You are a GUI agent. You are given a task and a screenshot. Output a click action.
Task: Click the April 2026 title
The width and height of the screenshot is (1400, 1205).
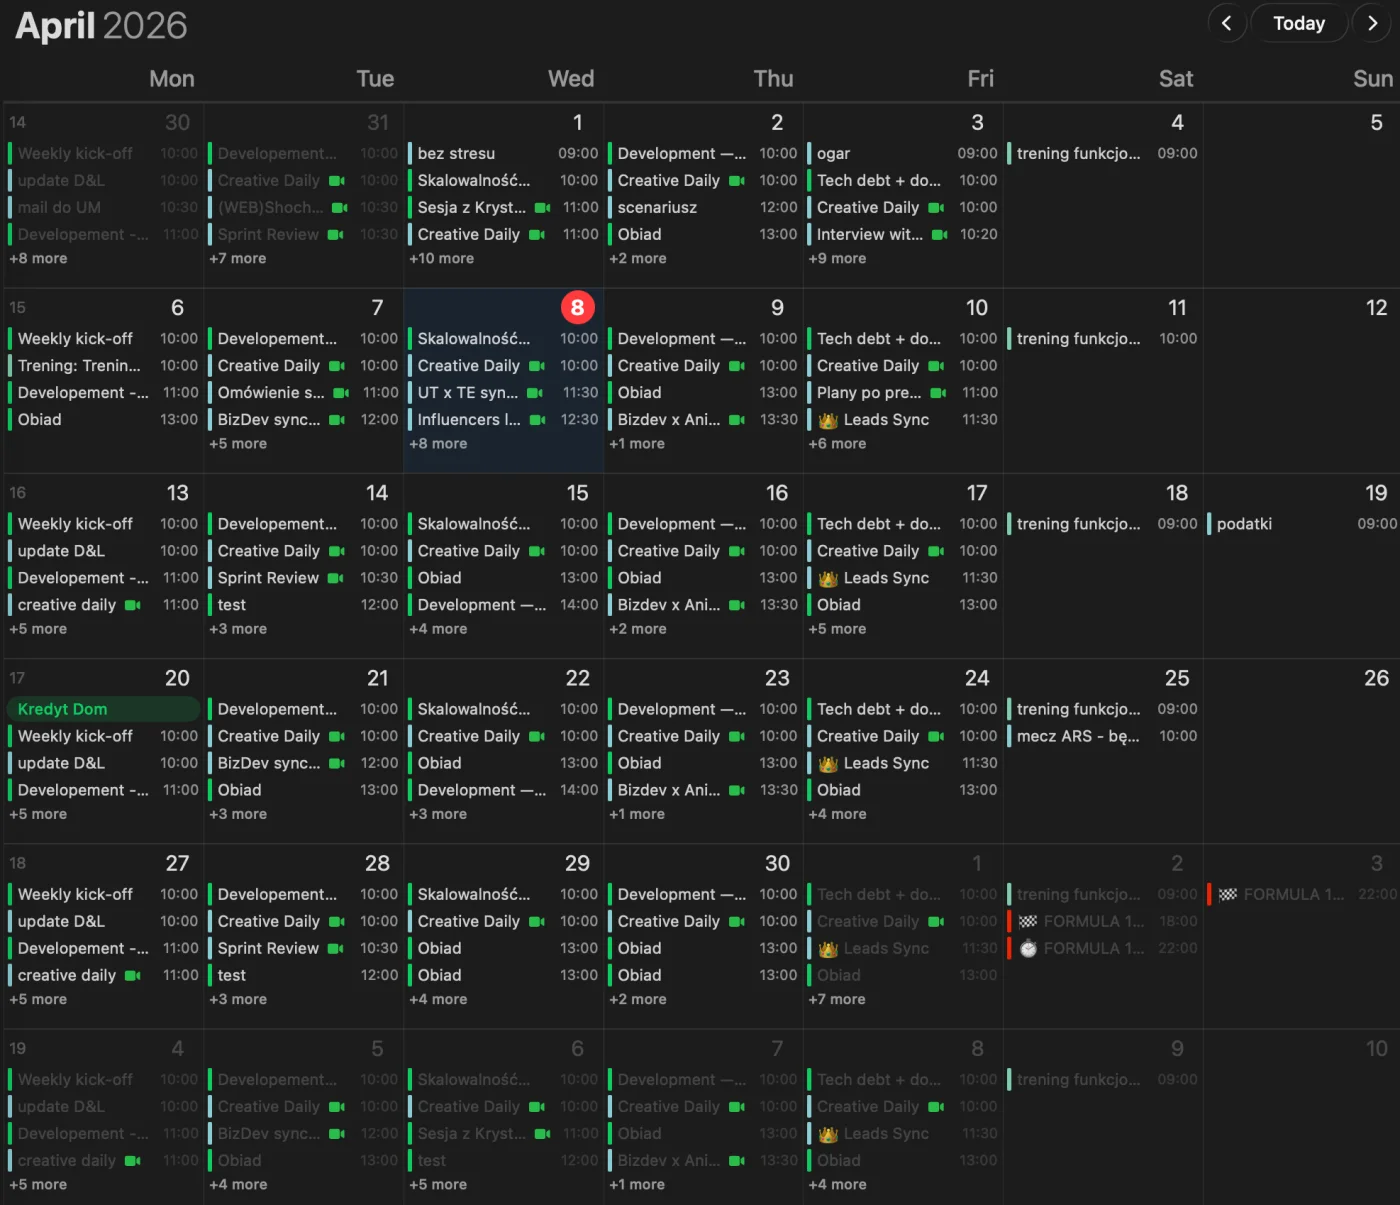pyautogui.click(x=100, y=26)
